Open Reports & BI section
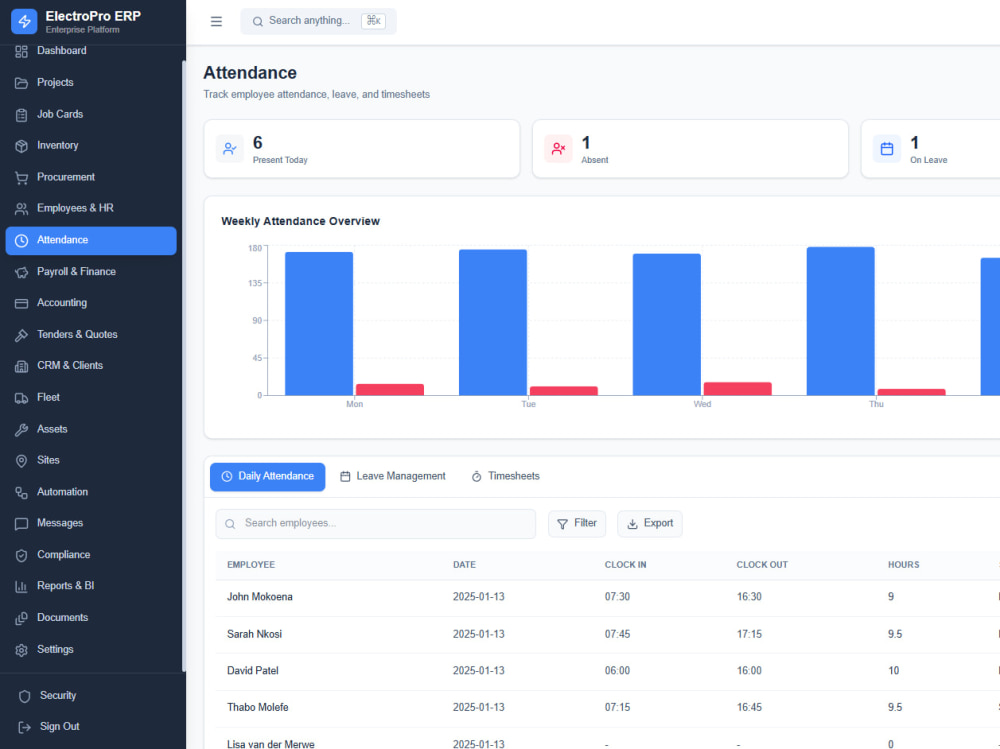 click(91, 586)
